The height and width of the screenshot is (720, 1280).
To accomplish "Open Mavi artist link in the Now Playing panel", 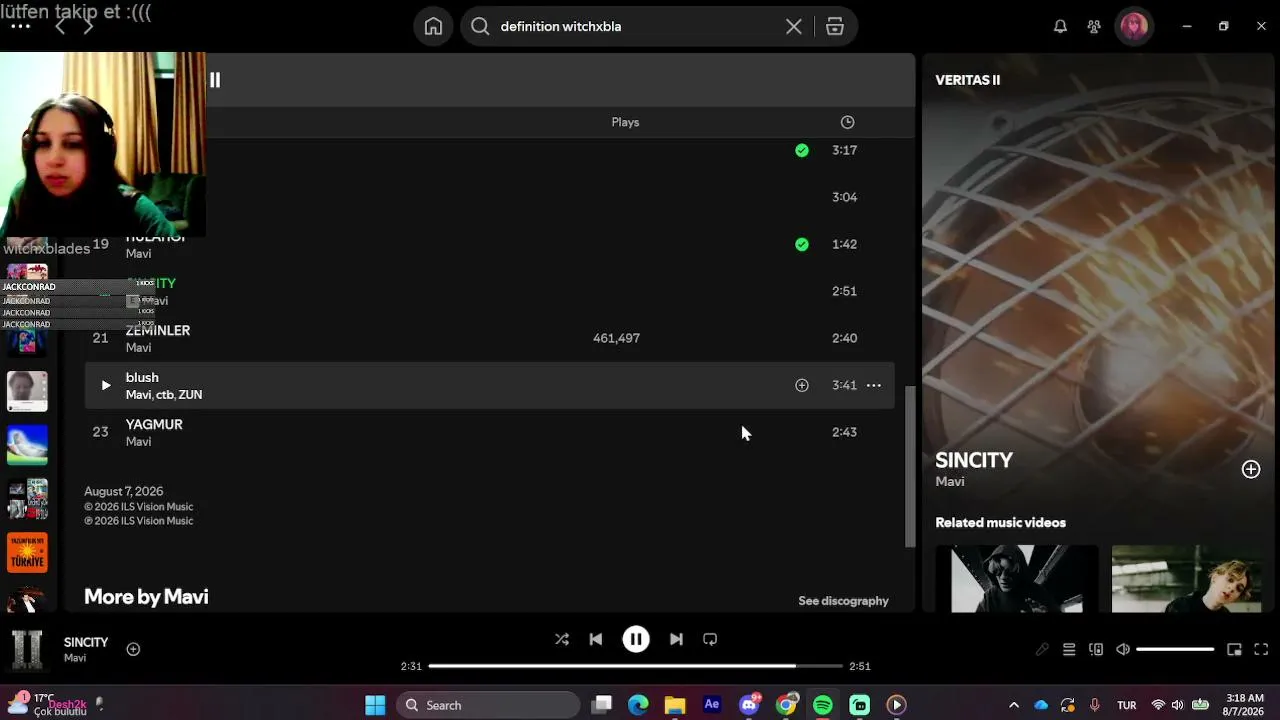I will (x=950, y=482).
